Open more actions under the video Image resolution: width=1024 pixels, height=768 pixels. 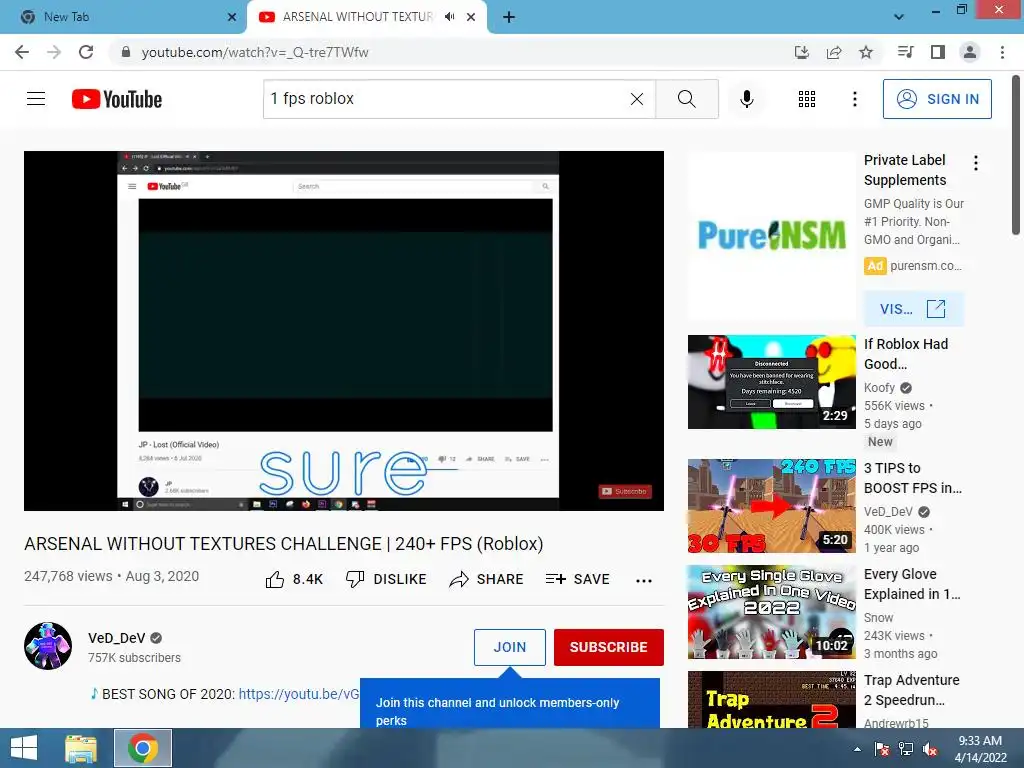tap(644, 581)
